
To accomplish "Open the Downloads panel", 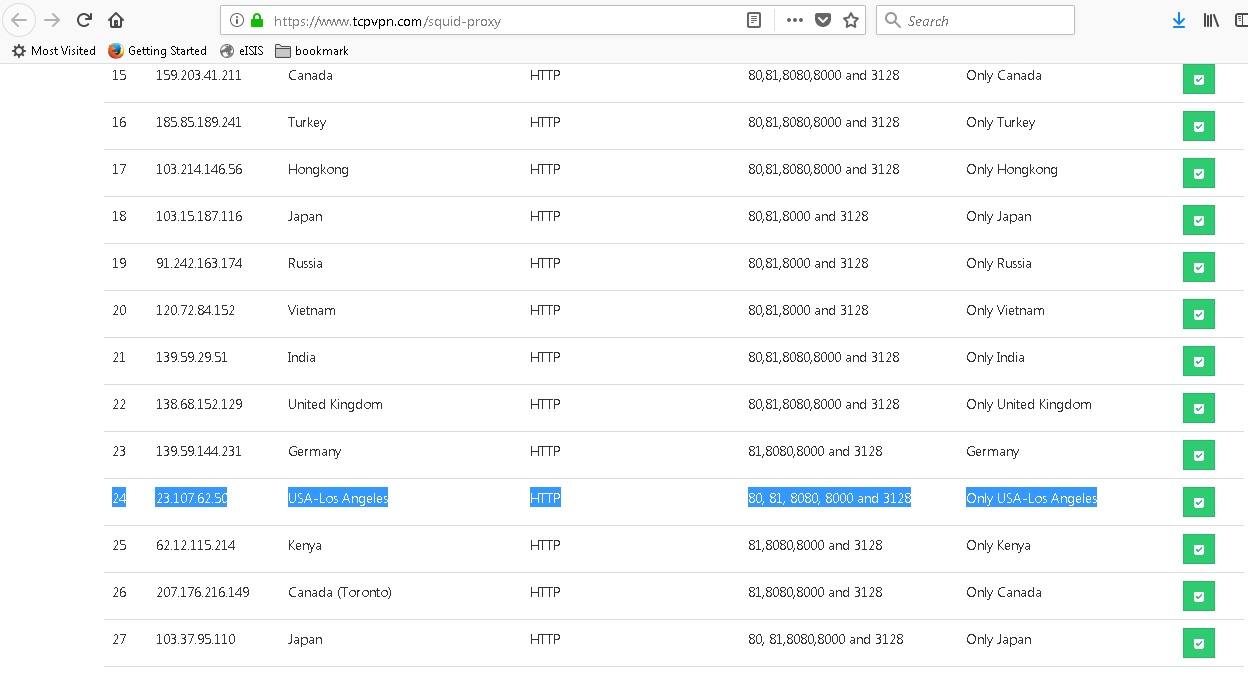I will 1179,20.
